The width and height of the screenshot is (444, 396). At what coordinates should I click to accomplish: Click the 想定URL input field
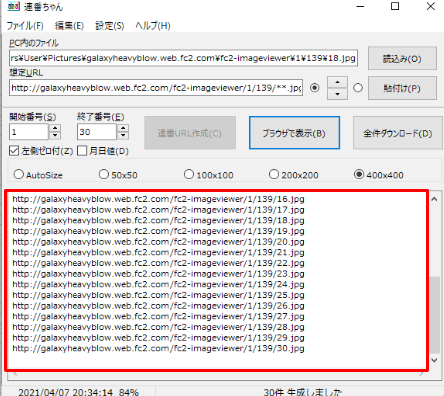(156, 88)
